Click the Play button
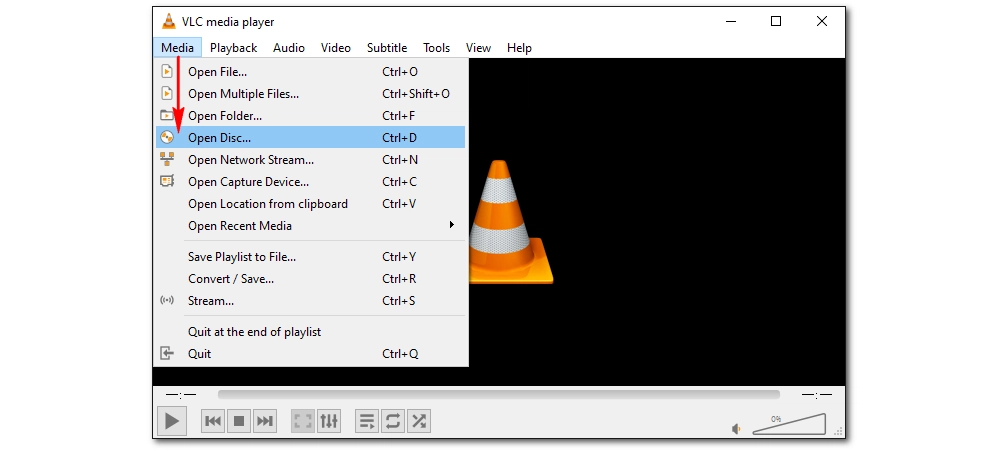This screenshot has width=1000, height=450. 172,421
